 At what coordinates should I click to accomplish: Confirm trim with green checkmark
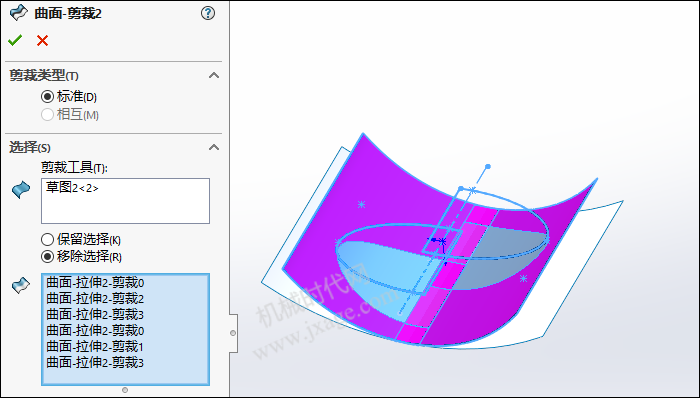coord(15,41)
